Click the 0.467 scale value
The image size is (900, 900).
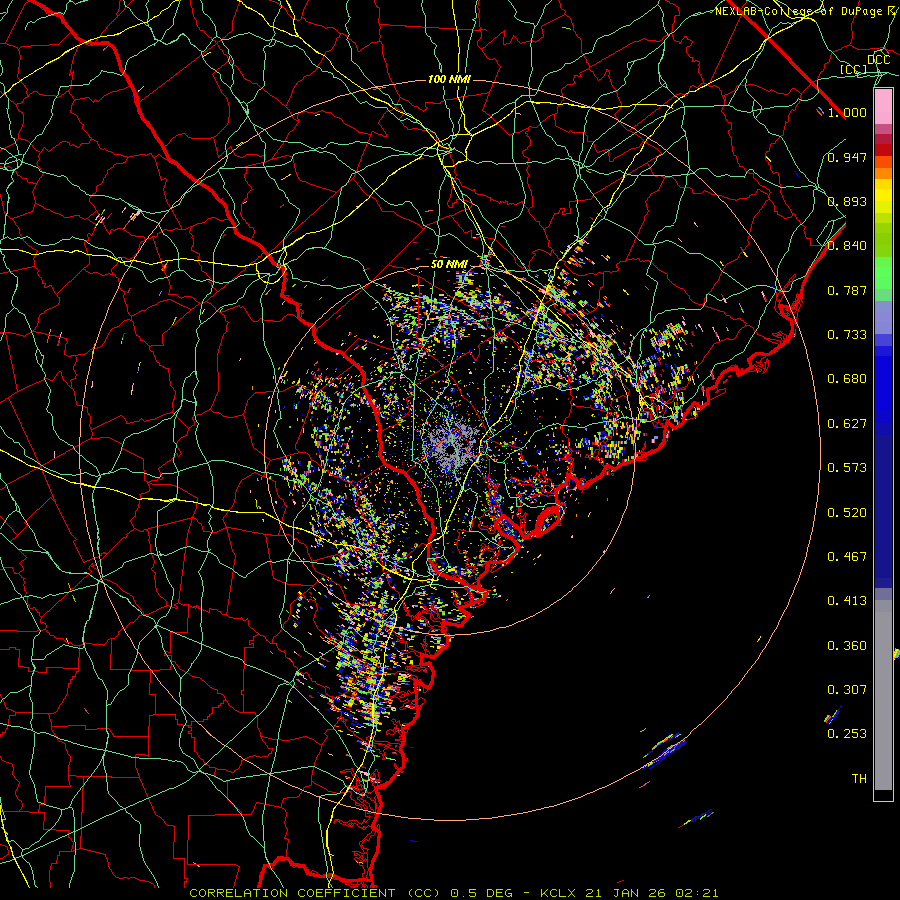847,557
